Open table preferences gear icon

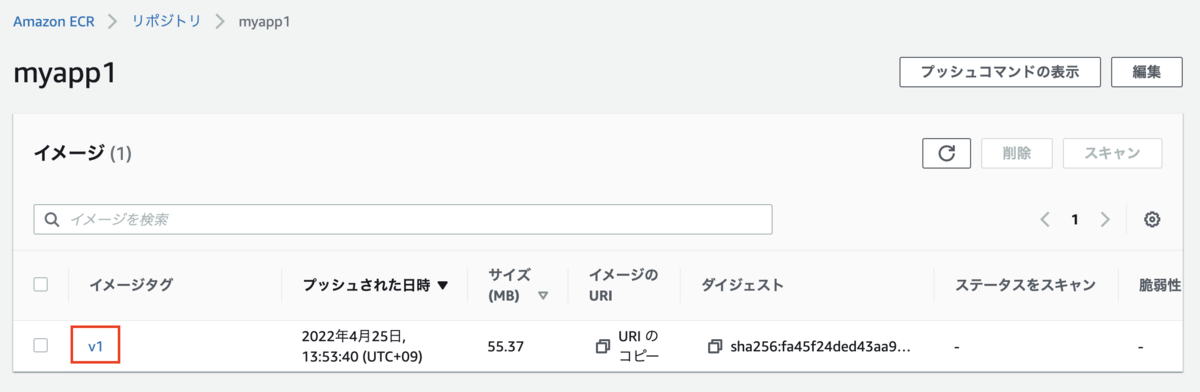point(1152,220)
